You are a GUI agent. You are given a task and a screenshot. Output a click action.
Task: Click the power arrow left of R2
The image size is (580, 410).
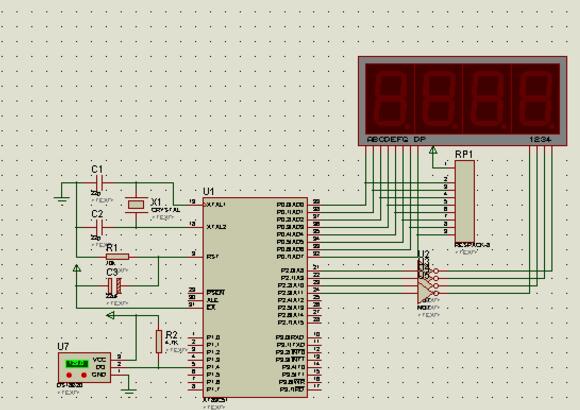111,315
